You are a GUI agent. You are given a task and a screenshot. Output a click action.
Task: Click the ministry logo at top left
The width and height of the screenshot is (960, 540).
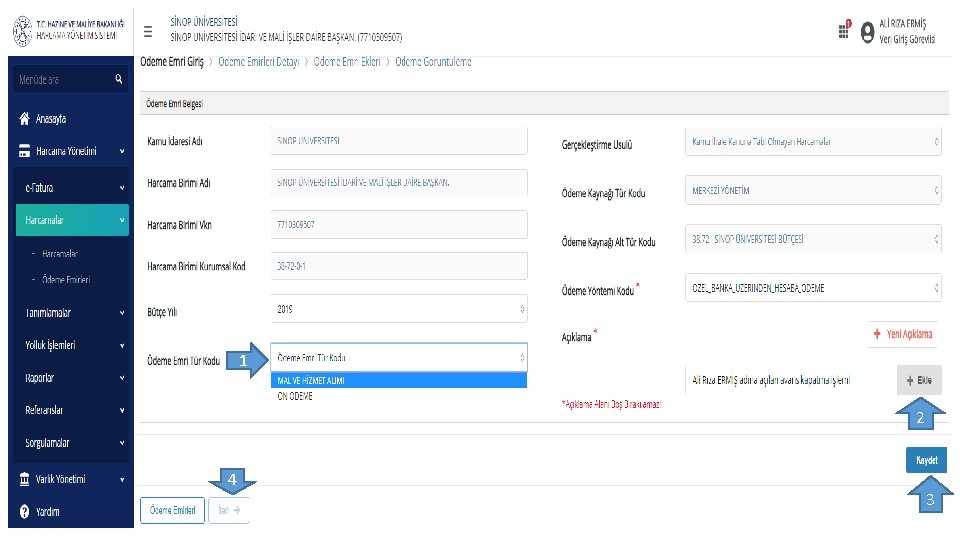click(23, 31)
